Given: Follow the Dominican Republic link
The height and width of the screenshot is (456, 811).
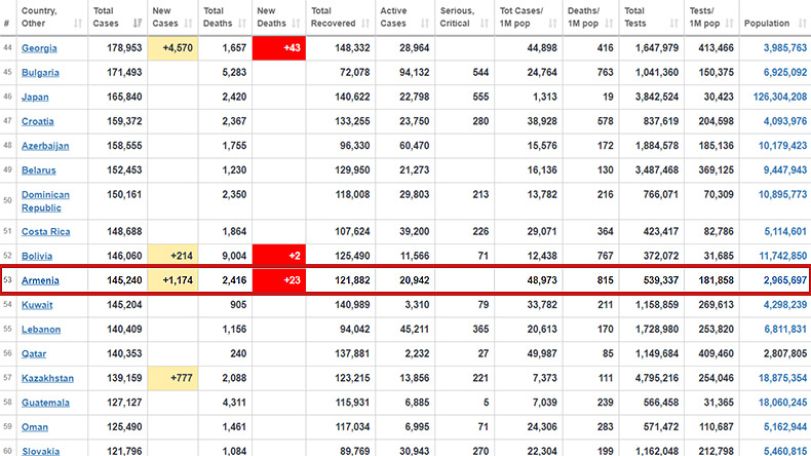Looking at the screenshot, I should tap(46, 201).
